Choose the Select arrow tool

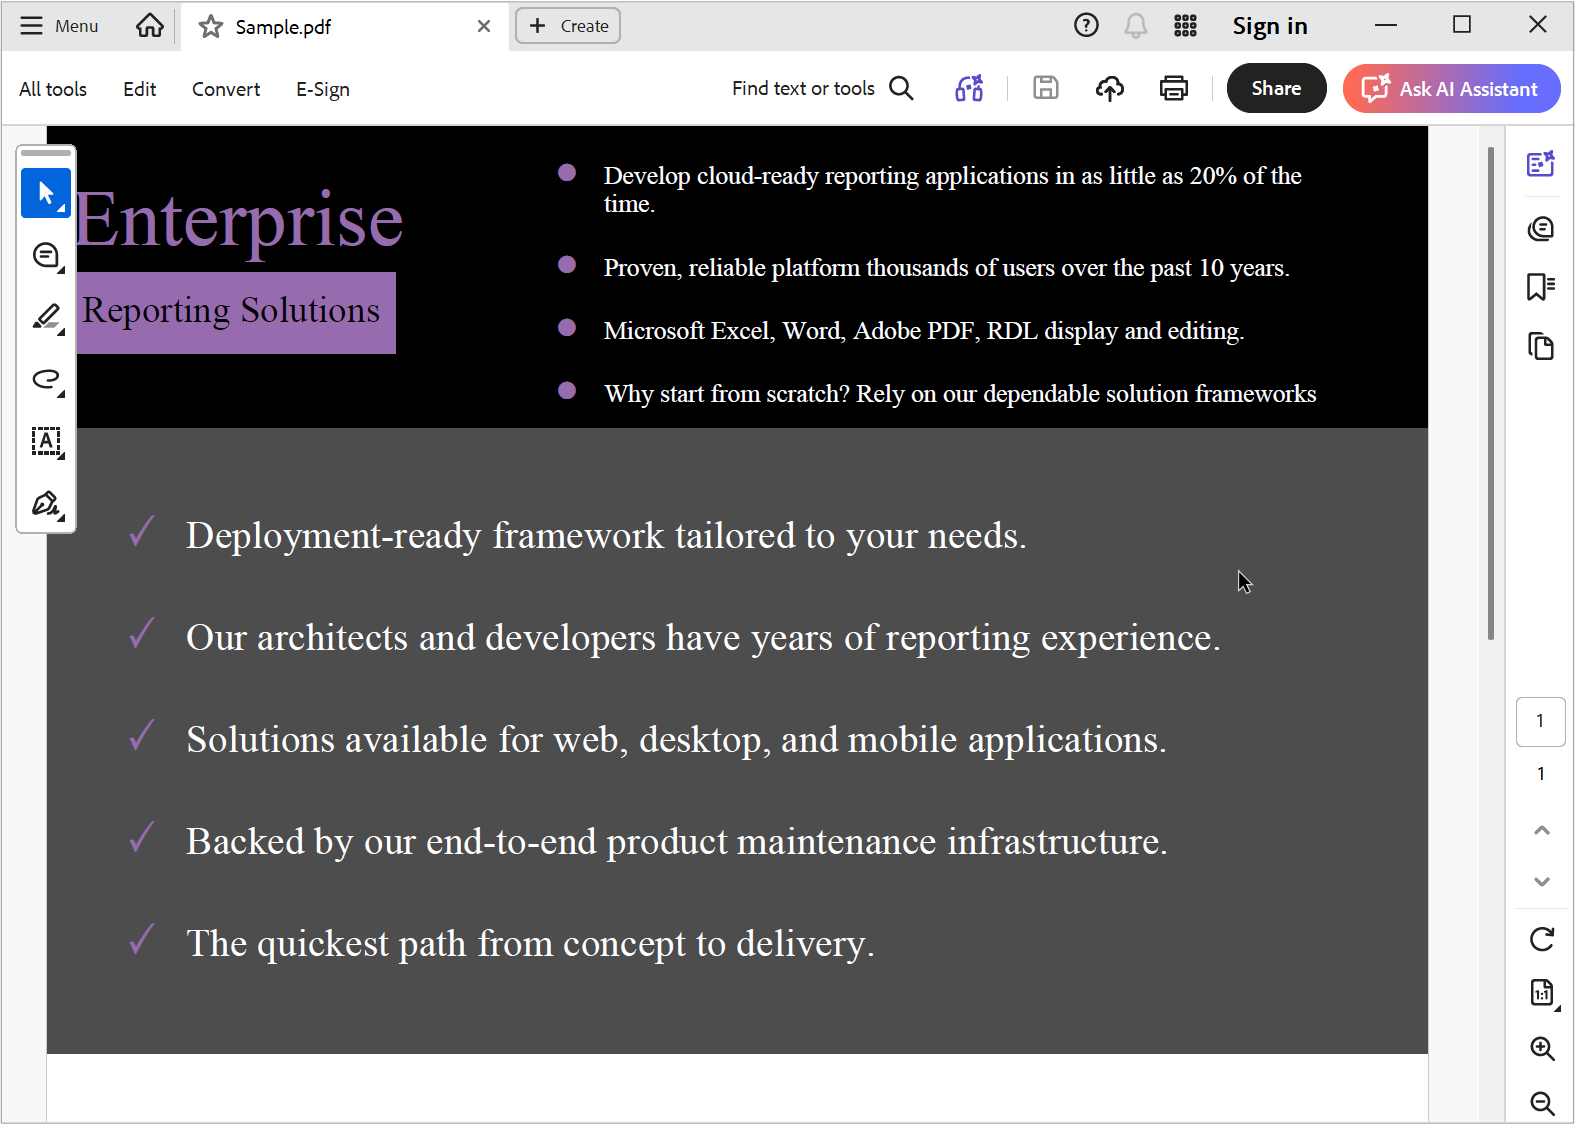click(46, 193)
